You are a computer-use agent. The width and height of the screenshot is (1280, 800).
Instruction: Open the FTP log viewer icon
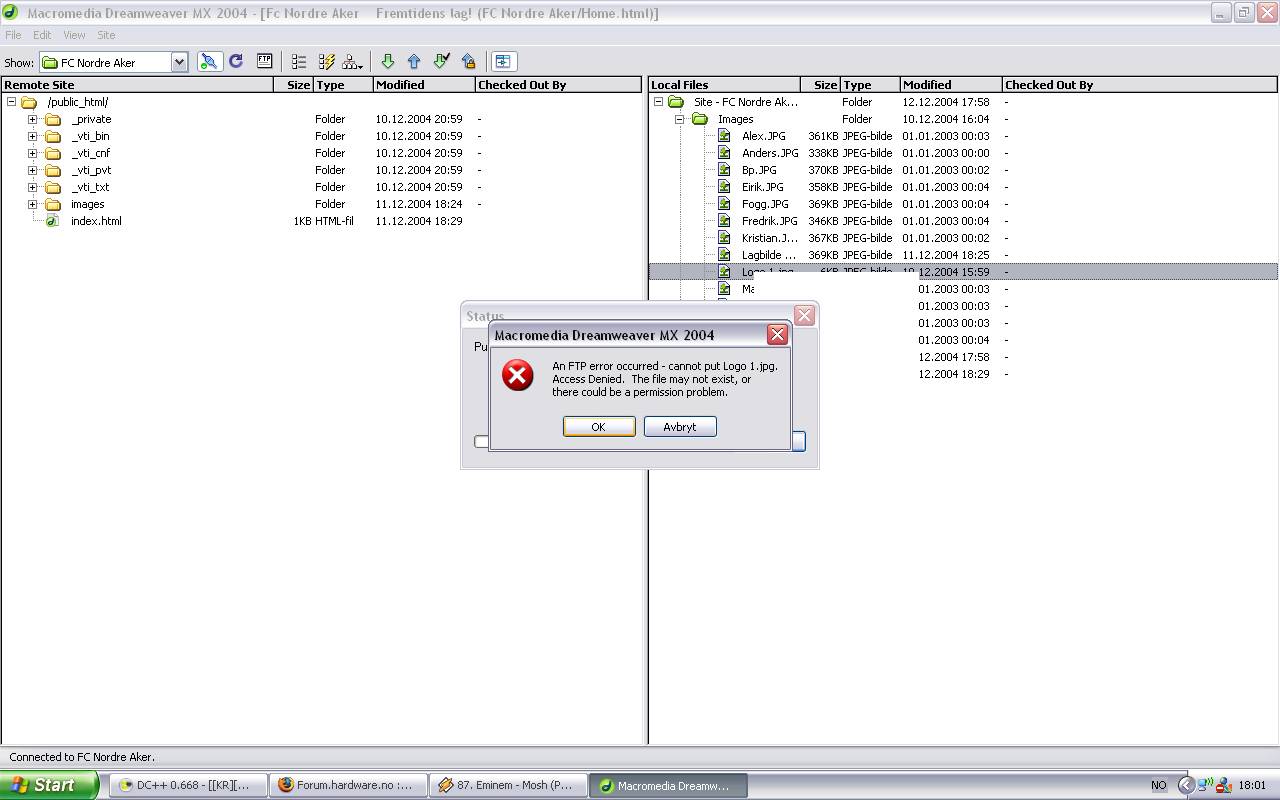[x=264, y=62]
